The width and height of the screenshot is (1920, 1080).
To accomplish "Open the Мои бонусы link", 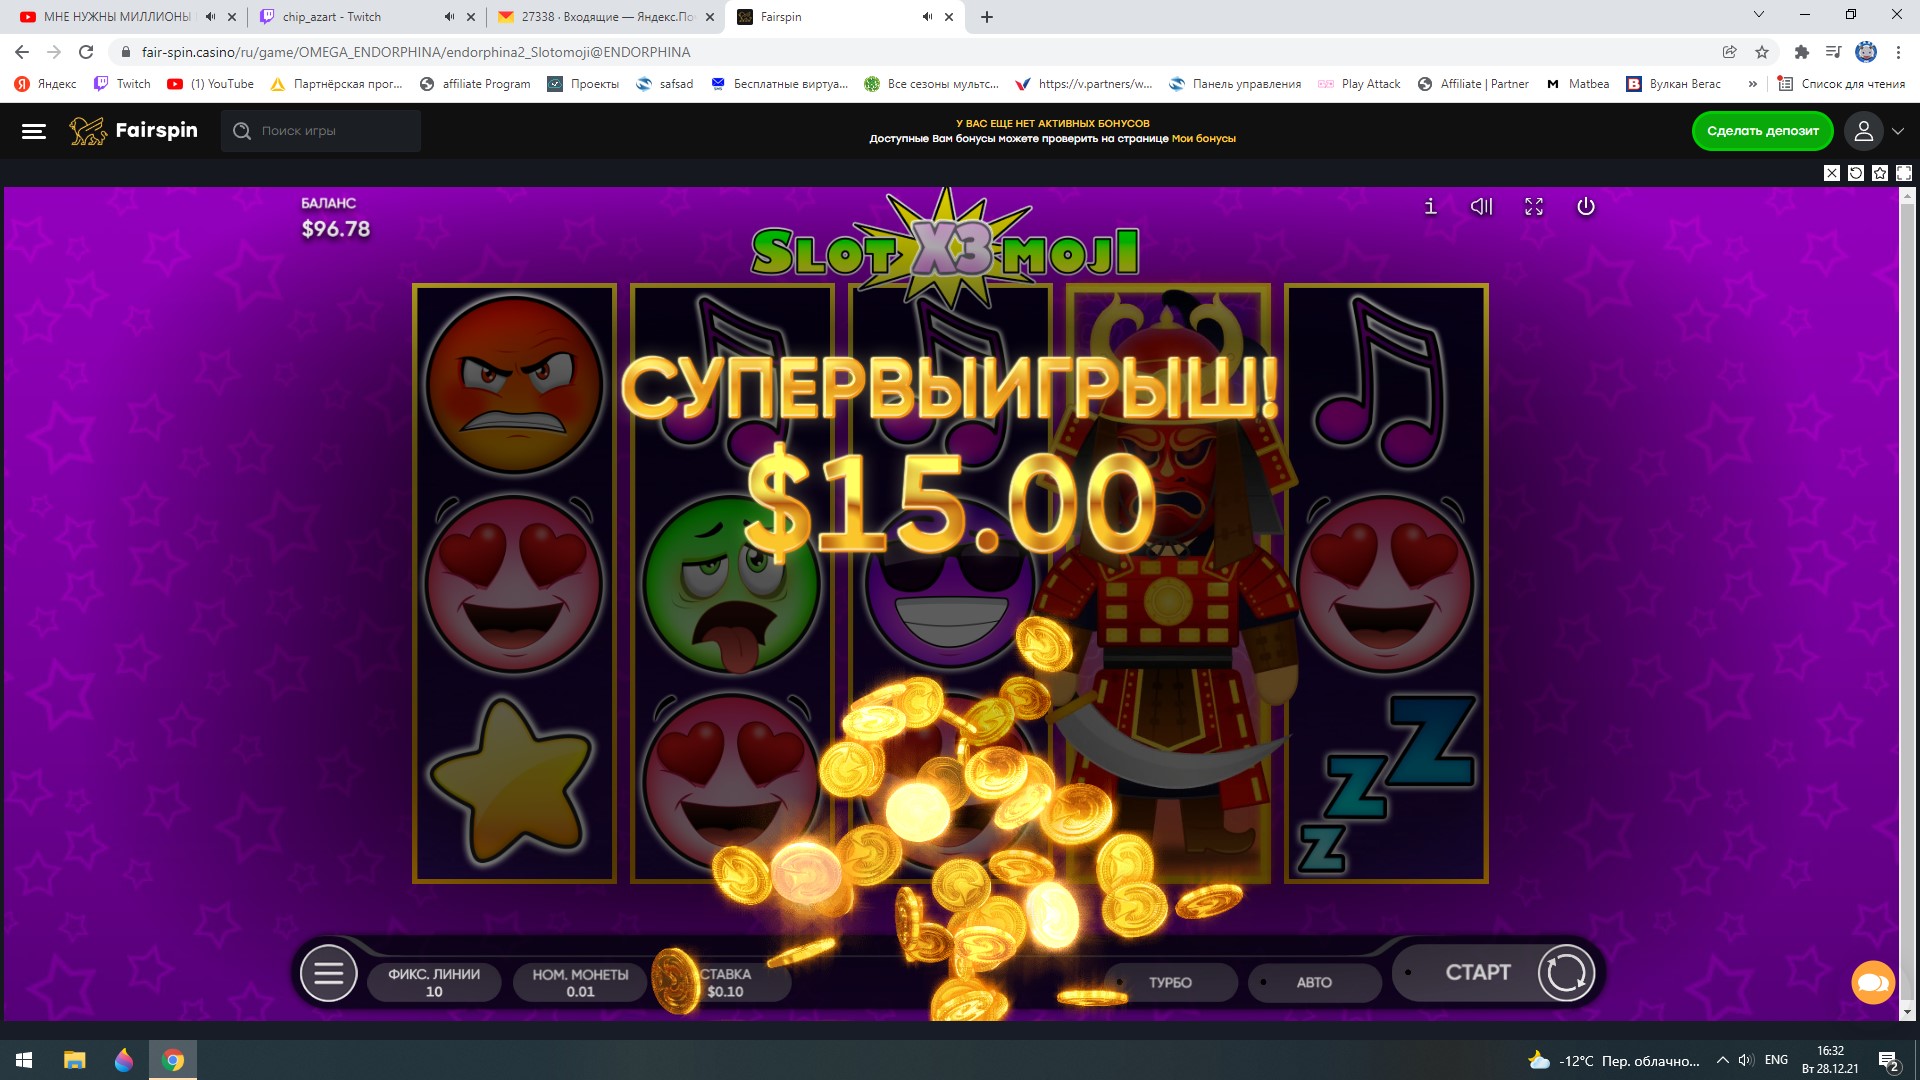I will (x=1203, y=139).
